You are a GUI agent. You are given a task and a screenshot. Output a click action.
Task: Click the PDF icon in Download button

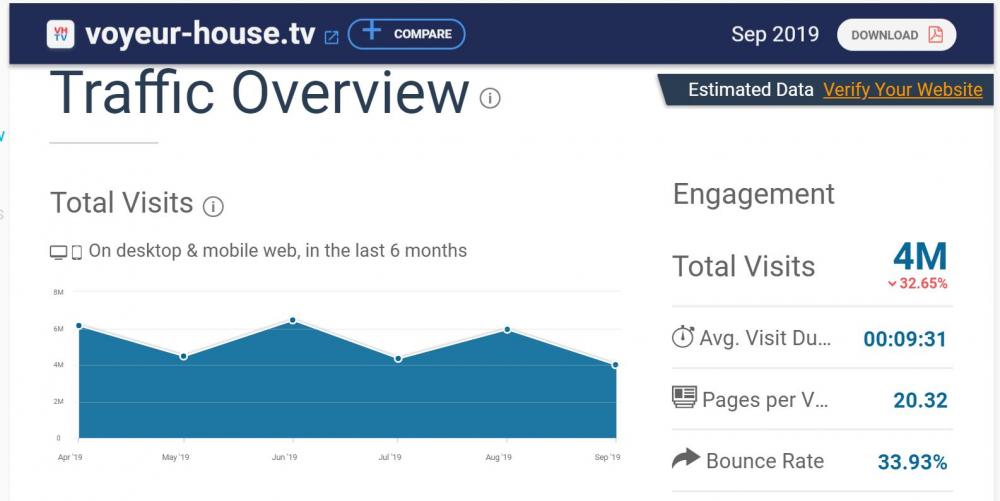click(x=935, y=35)
